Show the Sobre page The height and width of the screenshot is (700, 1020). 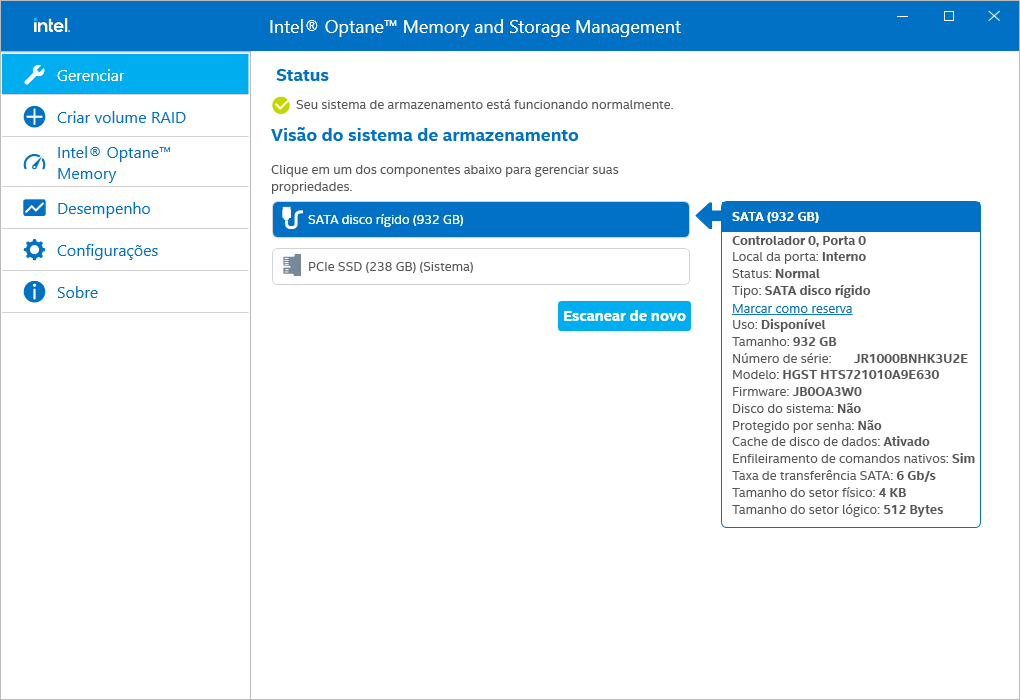(126, 292)
